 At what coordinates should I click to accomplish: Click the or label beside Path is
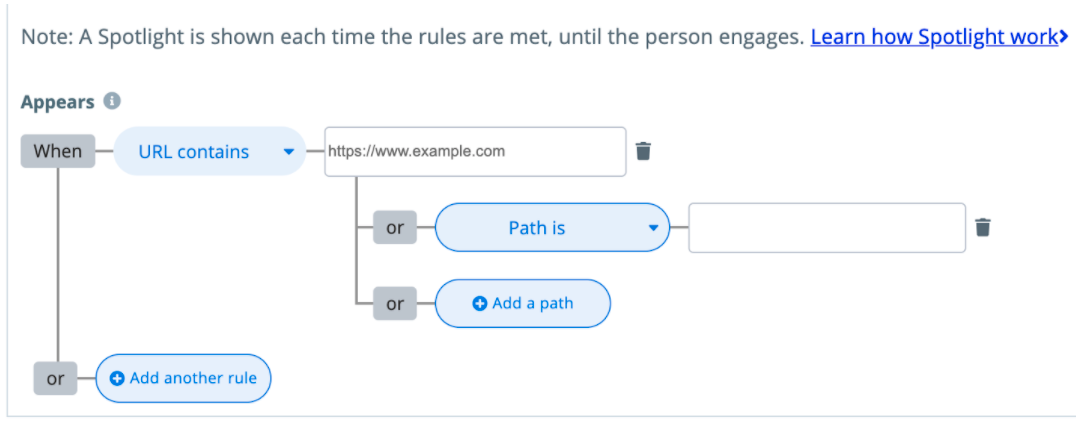coord(395,227)
